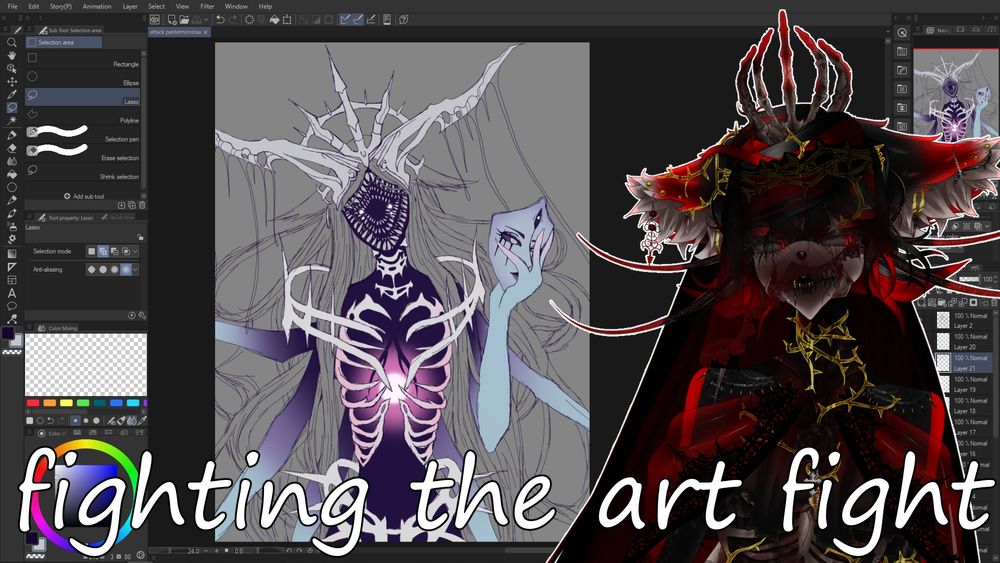Click the Undo icon in the command bar
Image resolution: width=1000 pixels, height=563 pixels.
tap(220, 20)
